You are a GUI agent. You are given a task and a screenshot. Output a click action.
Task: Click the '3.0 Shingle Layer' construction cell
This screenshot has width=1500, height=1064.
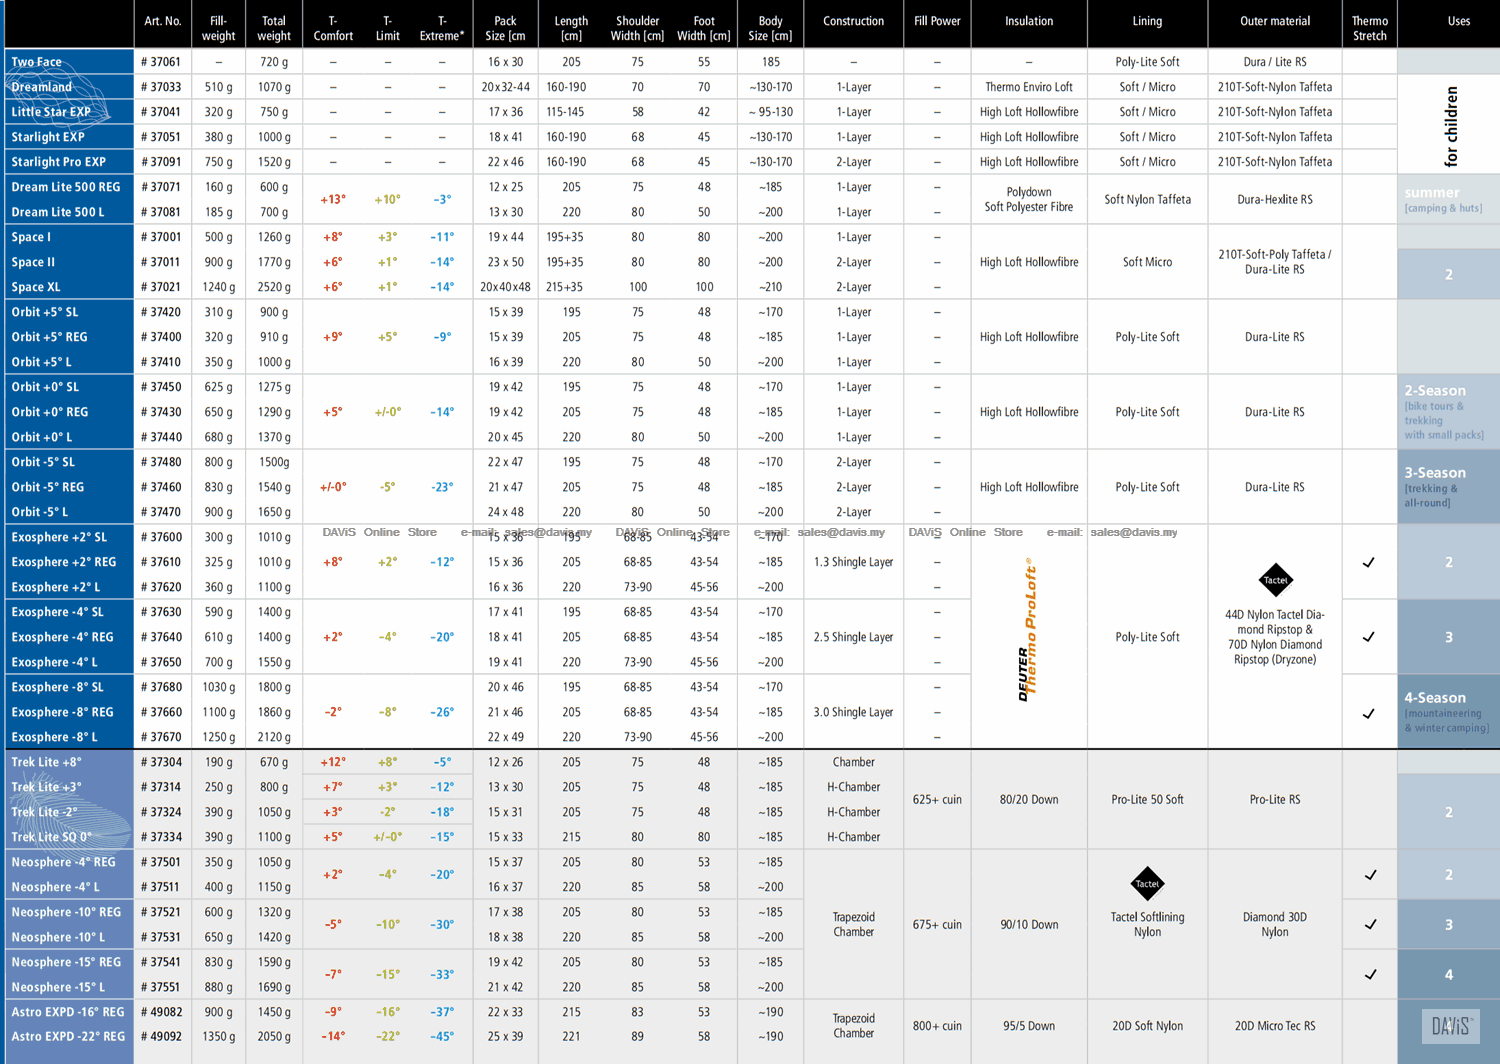[x=853, y=712]
